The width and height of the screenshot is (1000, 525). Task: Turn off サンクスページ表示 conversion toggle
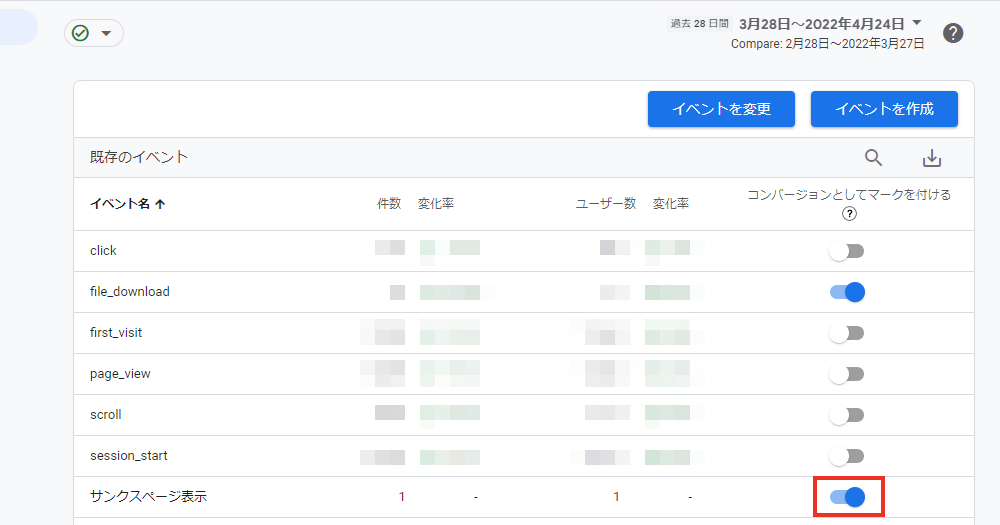847,497
